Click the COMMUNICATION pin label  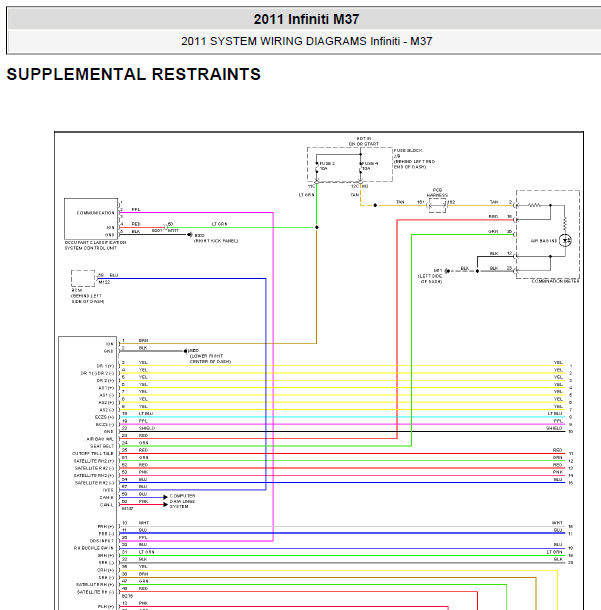[x=95, y=213]
